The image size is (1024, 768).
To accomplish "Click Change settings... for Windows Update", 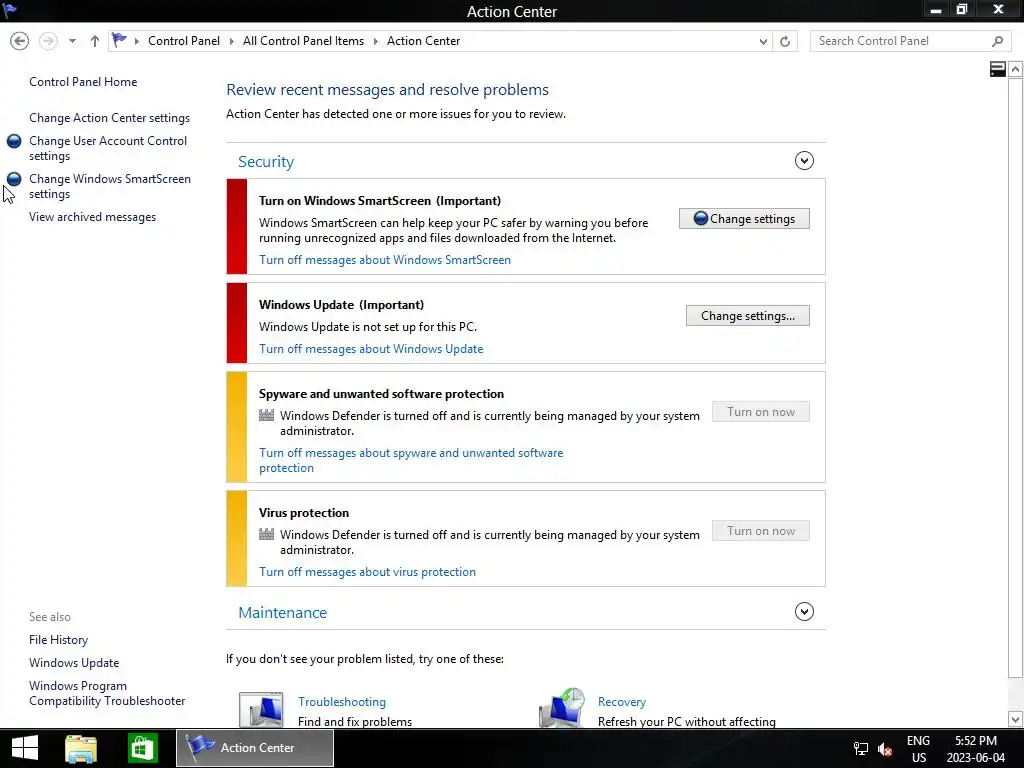I will pyautogui.click(x=747, y=316).
